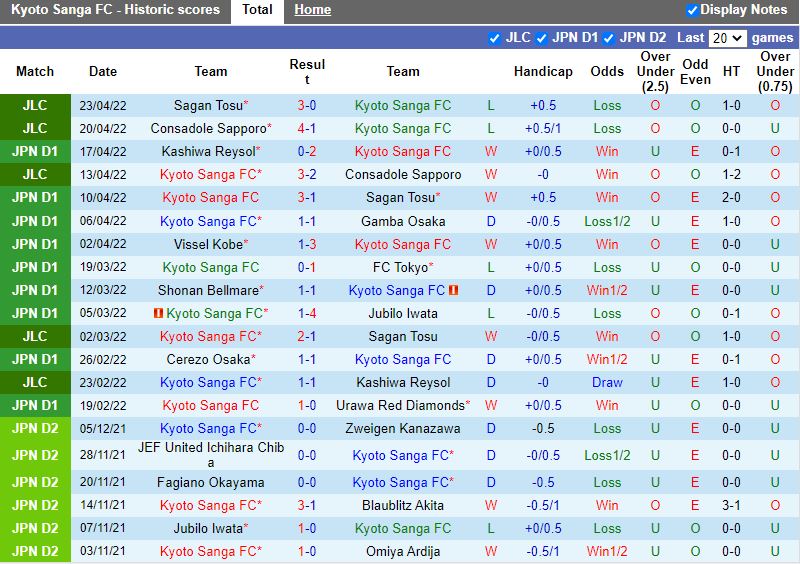
Task: Click the Kyoto Sanga FC Historic scores title
Action: 115,10
